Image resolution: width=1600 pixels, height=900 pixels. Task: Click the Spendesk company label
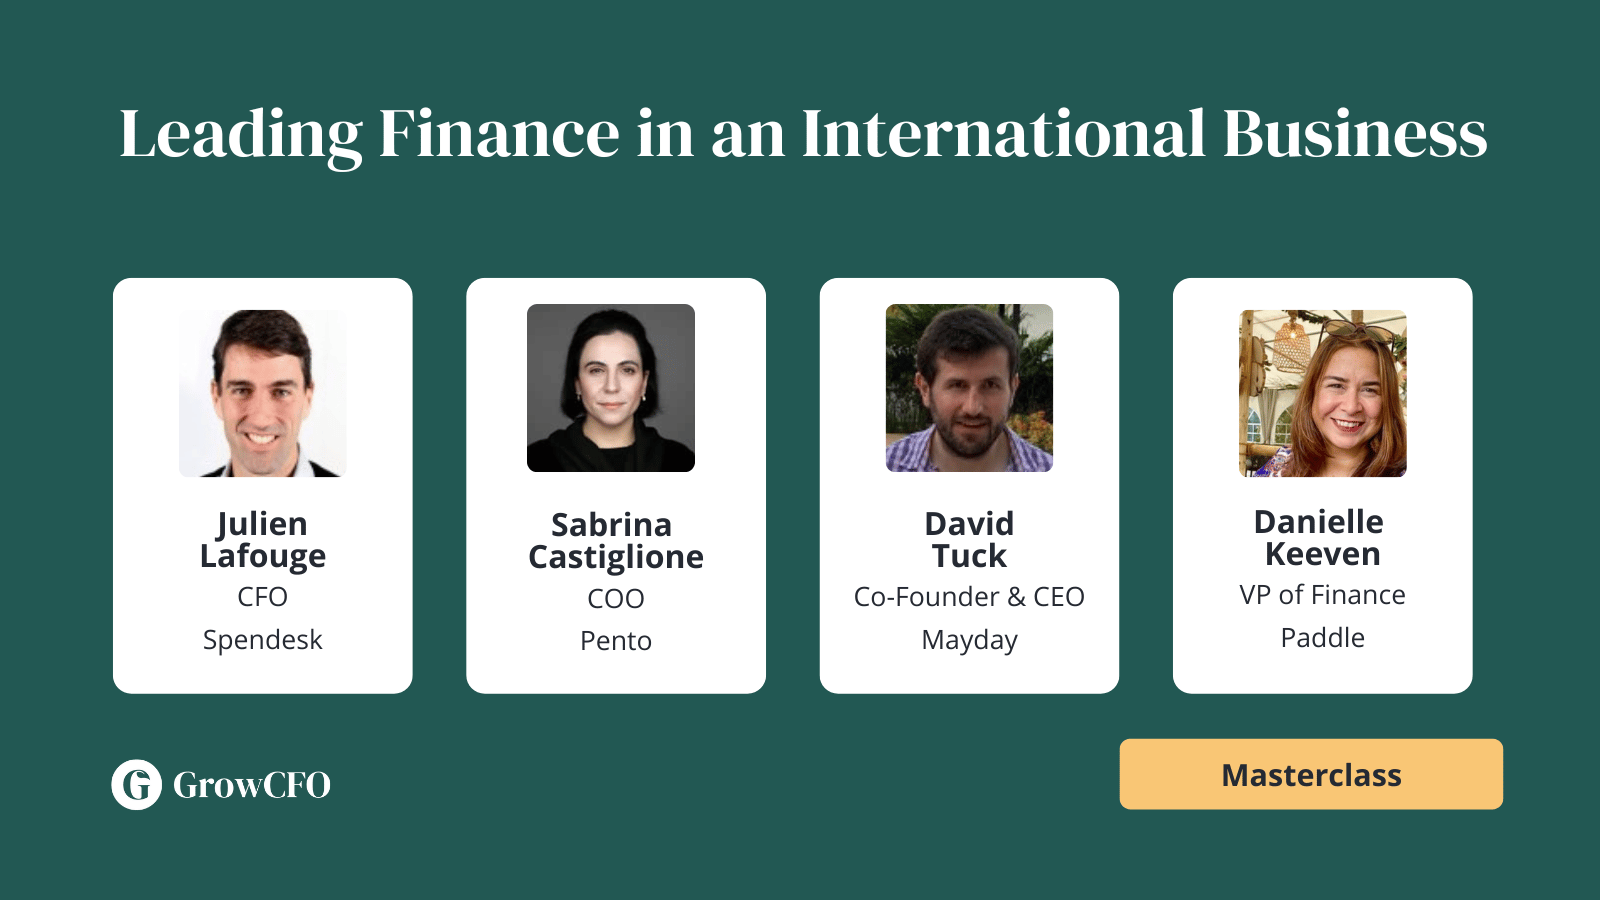pyautogui.click(x=263, y=640)
